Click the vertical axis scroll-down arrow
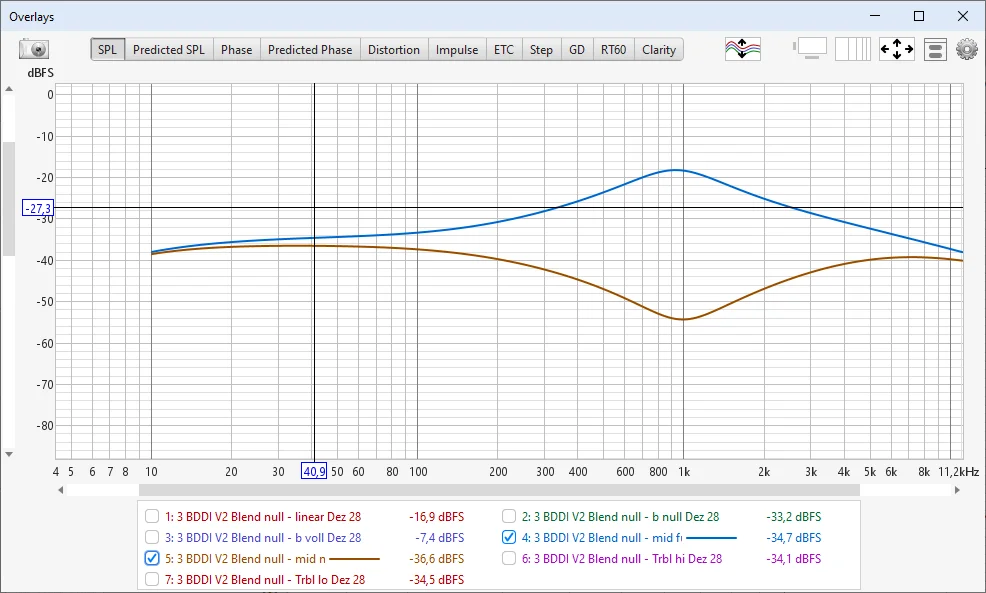 click(x=9, y=453)
